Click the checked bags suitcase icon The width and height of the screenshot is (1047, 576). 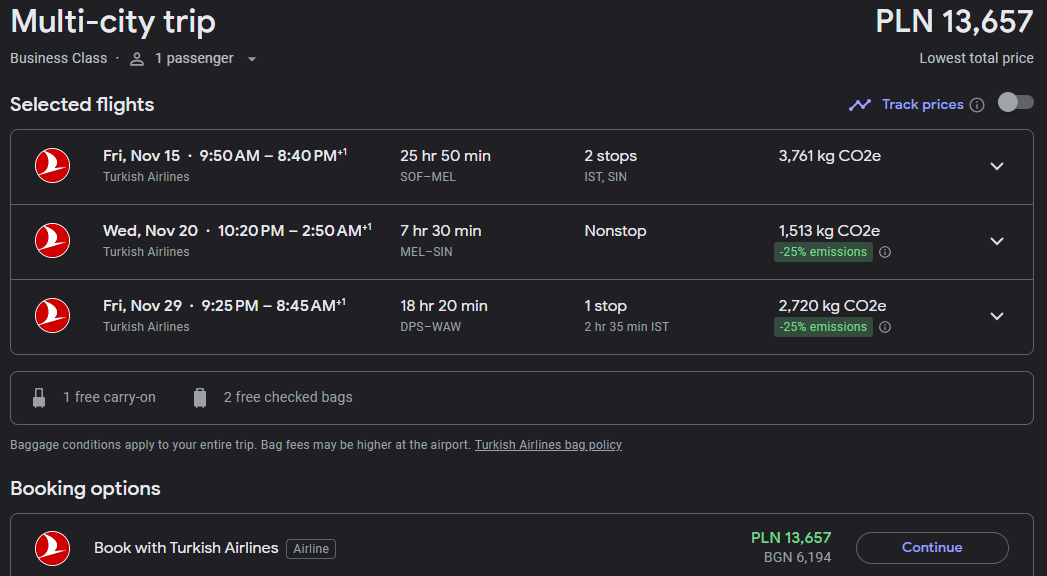coord(200,398)
